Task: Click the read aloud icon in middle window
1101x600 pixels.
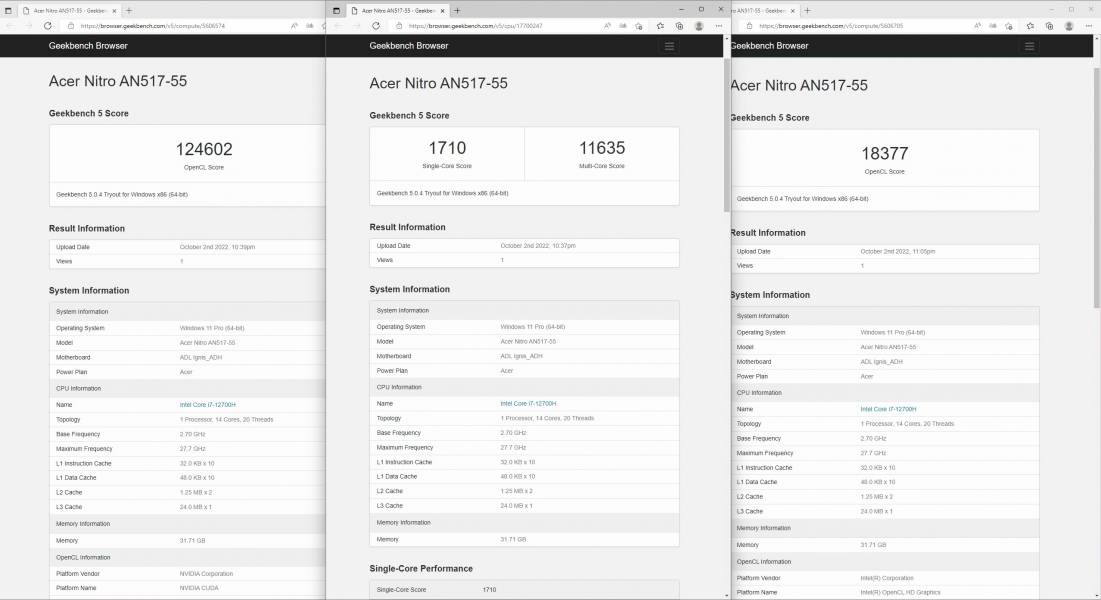Action: (x=607, y=26)
